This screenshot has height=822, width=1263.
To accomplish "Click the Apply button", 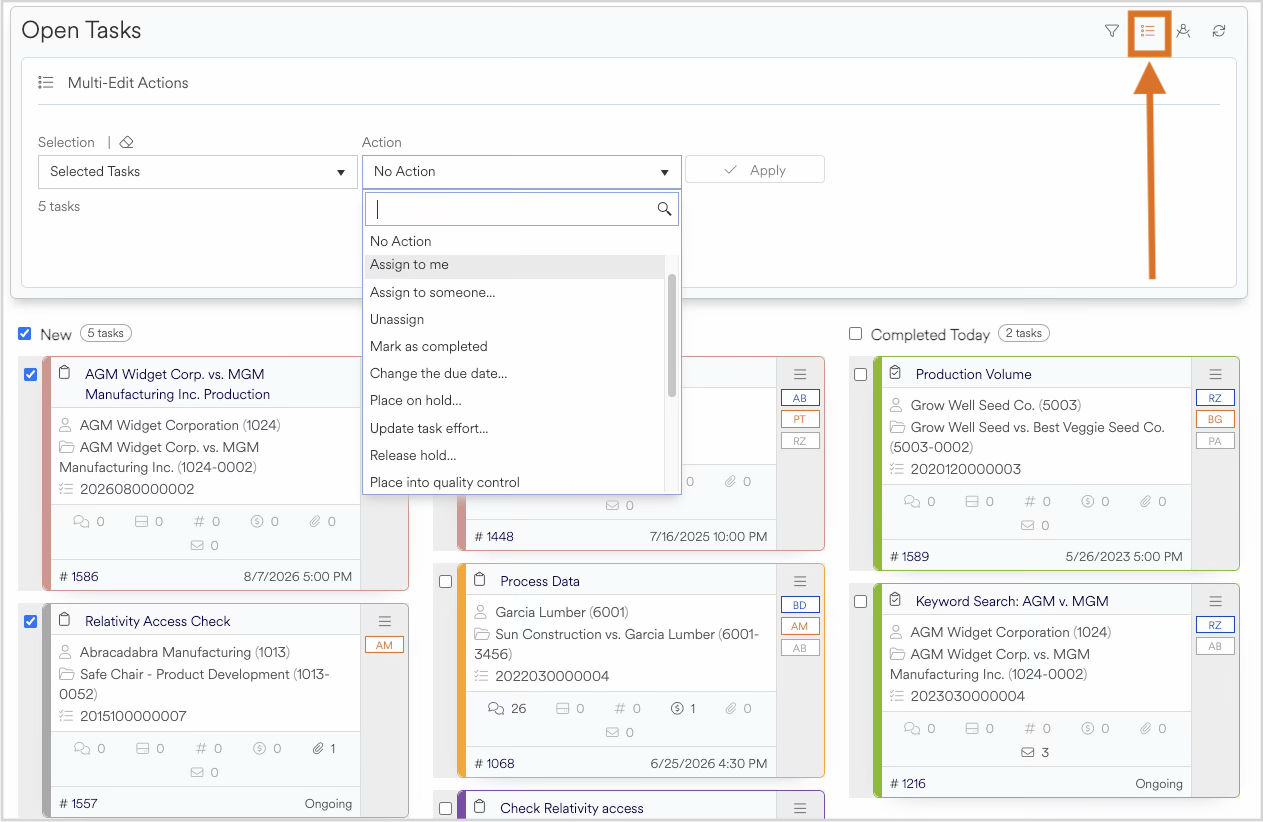I will 755,170.
